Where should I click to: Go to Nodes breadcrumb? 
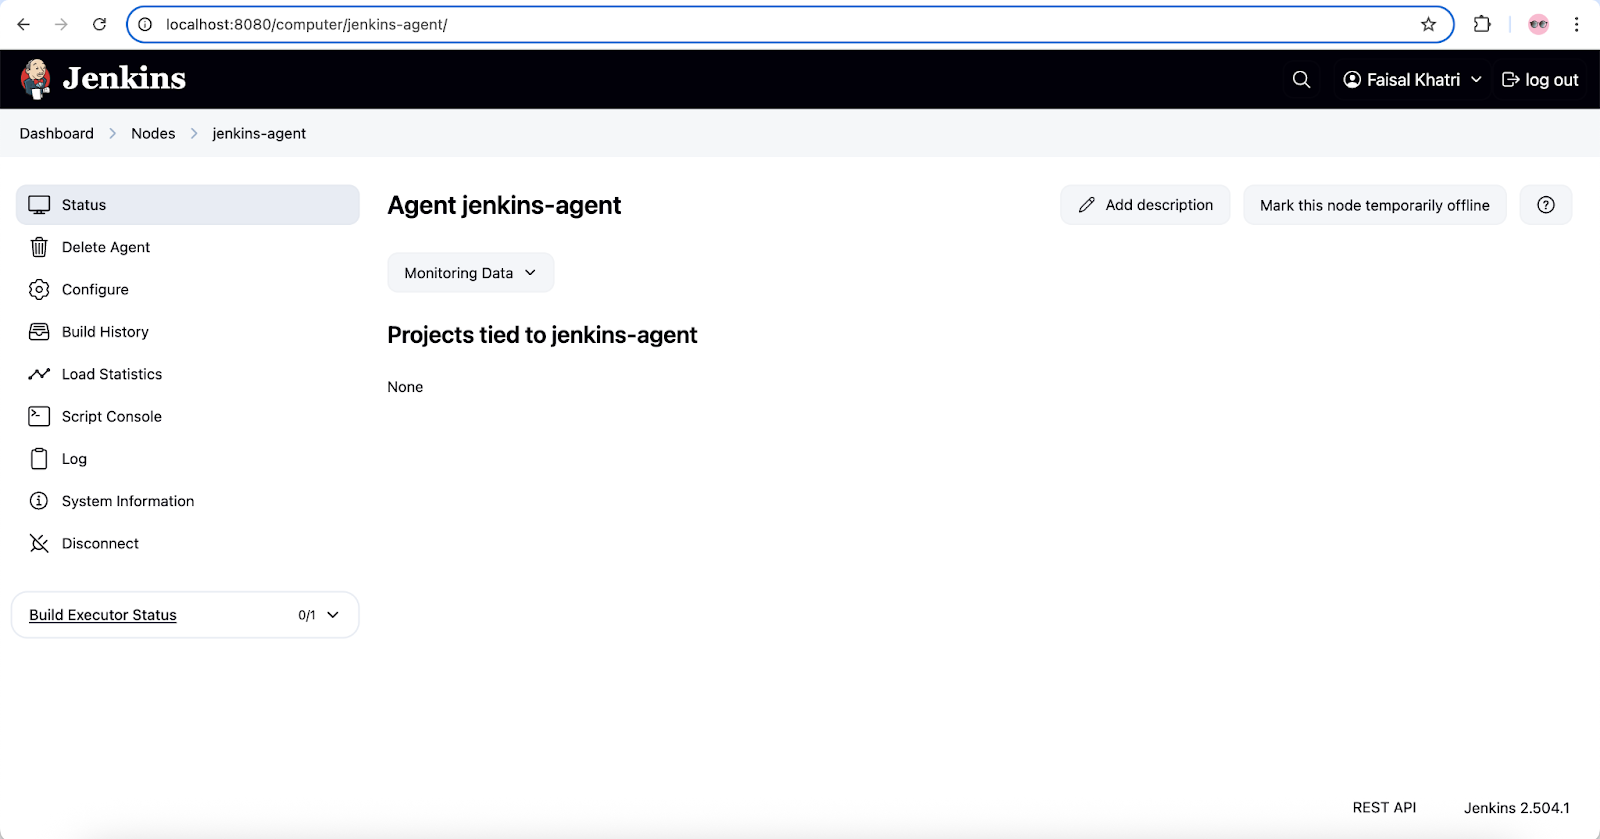[153, 133]
